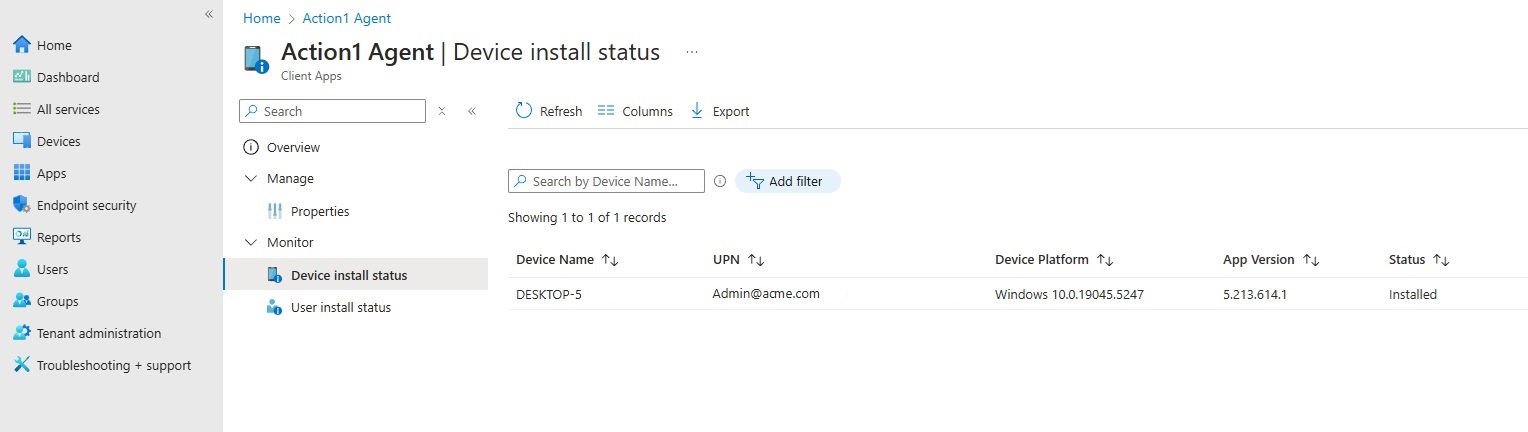Export the device install status data
Viewport: 1528px width, 432px height.
(720, 111)
